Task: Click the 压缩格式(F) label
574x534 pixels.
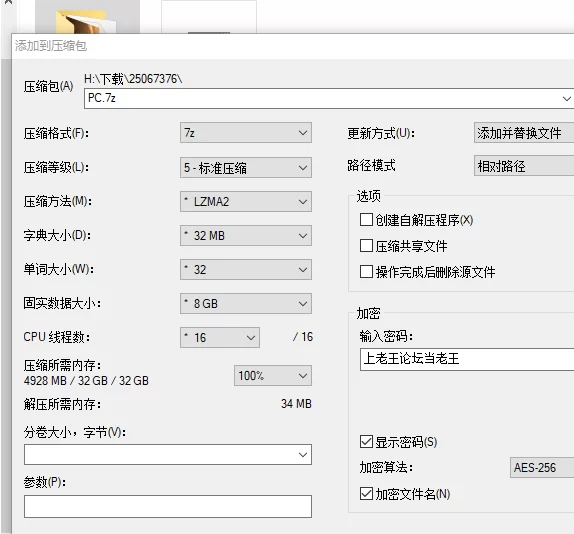Action: coord(56,133)
